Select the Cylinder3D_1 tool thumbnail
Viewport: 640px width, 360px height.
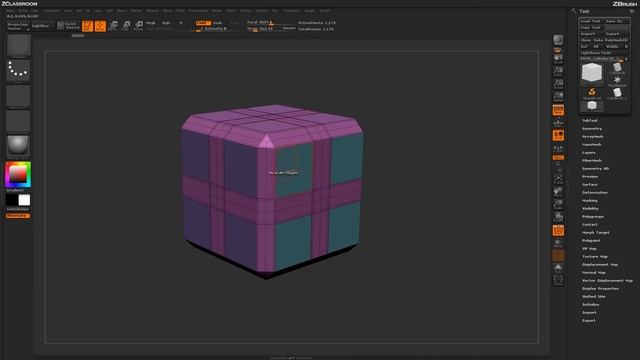point(617,94)
